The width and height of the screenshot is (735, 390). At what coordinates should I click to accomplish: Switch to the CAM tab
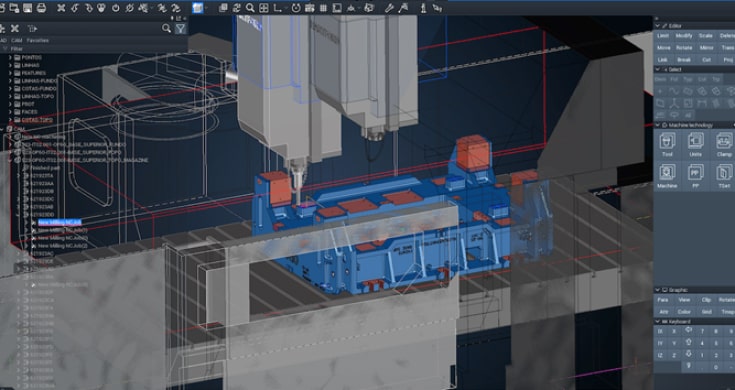(16, 41)
